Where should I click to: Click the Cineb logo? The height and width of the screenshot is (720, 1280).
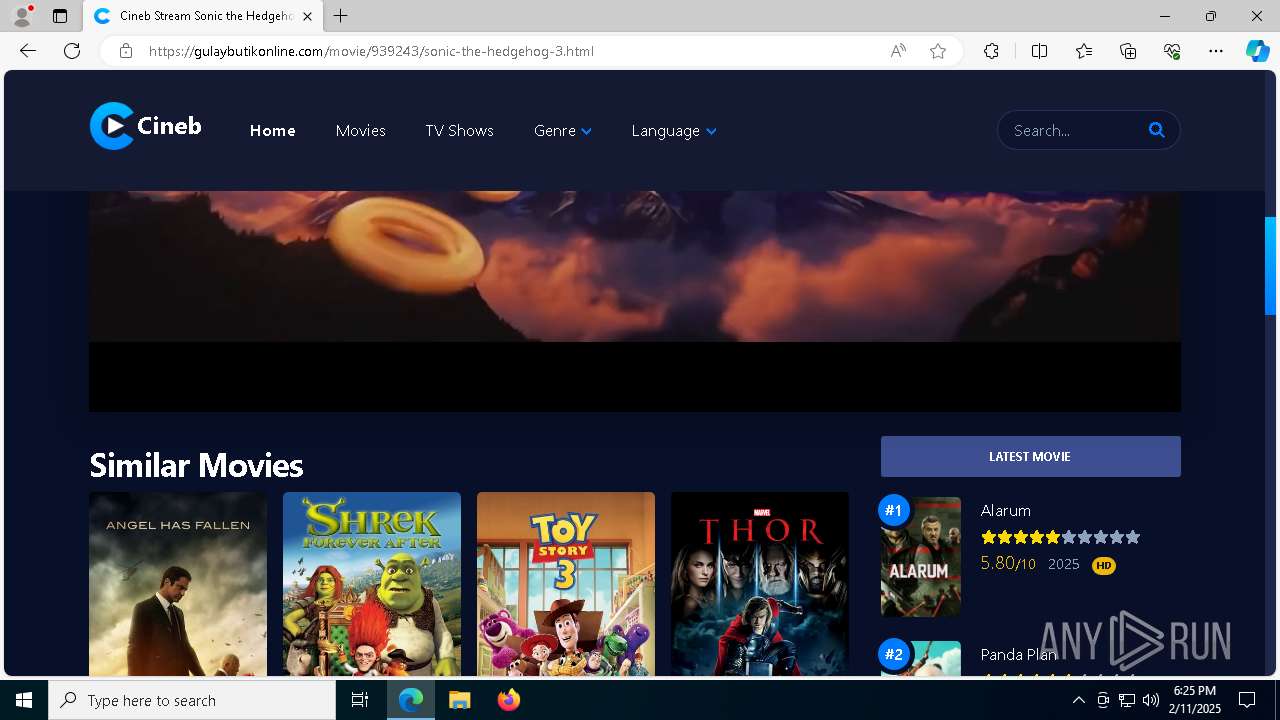pyautogui.click(x=146, y=126)
